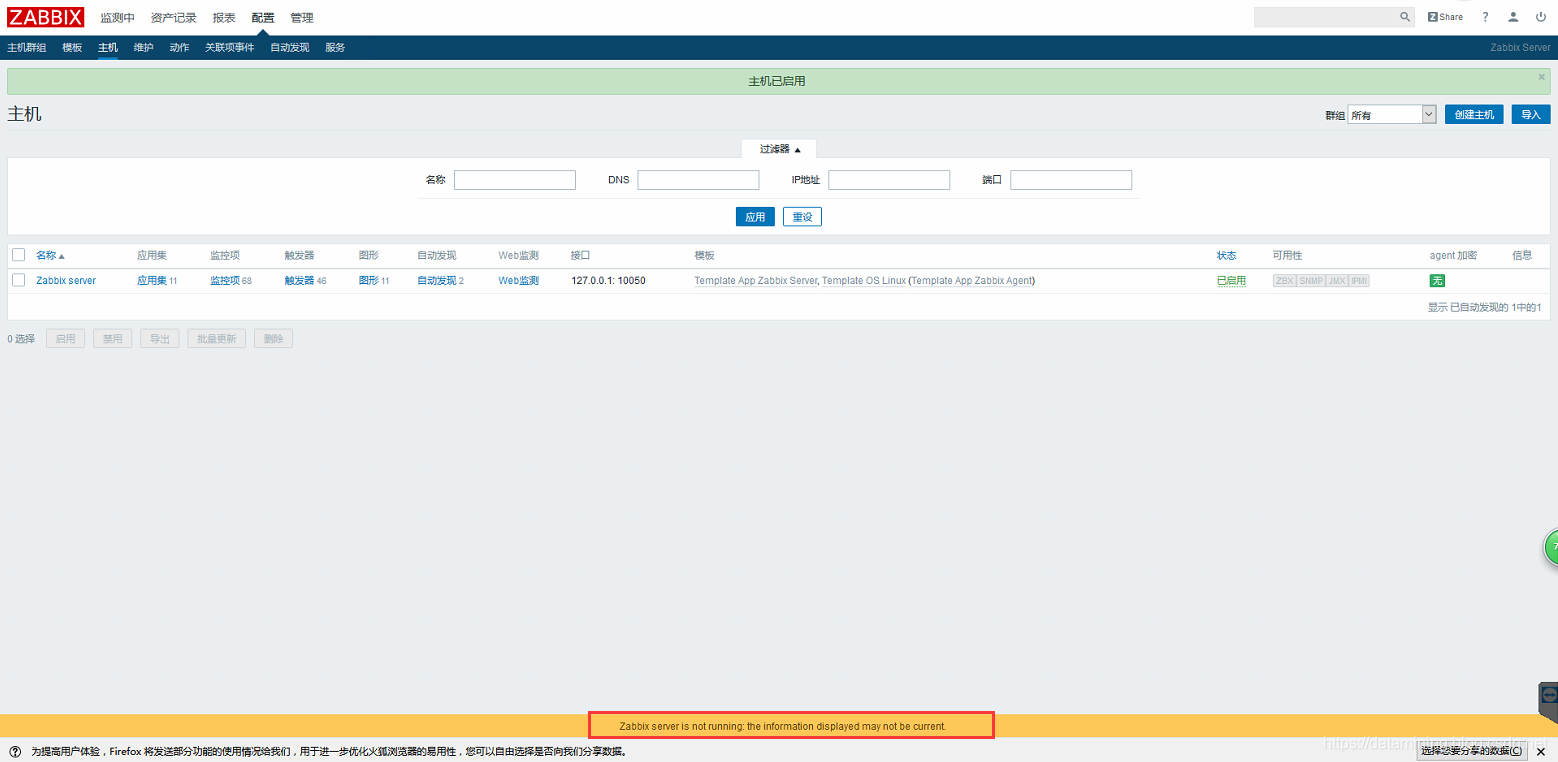Open Template App Zabbix Agent link
1558x762 pixels.
971,280
